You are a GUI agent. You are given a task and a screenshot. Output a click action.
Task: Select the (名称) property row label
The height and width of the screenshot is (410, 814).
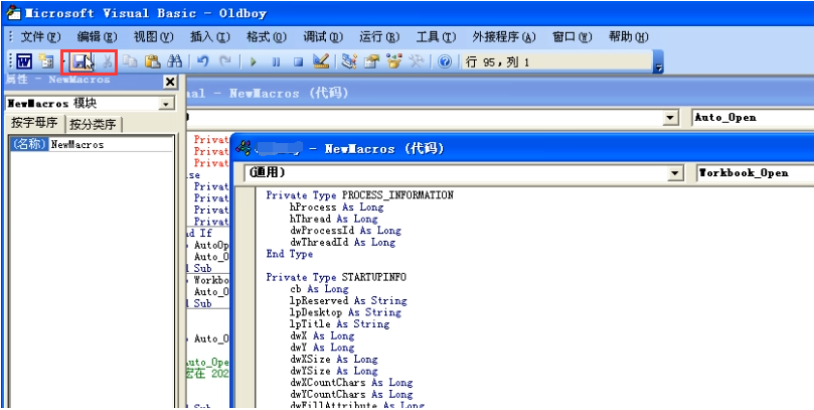[30, 144]
